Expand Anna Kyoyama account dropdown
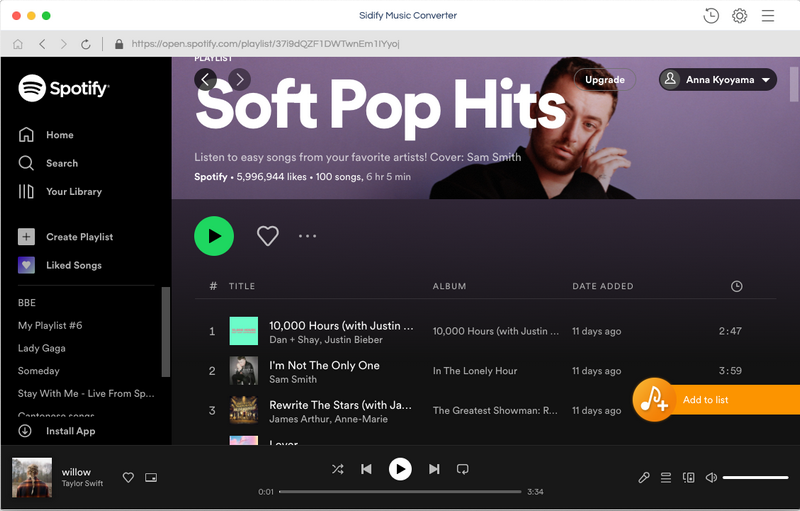Viewport: 800px width, 511px height. [718, 80]
